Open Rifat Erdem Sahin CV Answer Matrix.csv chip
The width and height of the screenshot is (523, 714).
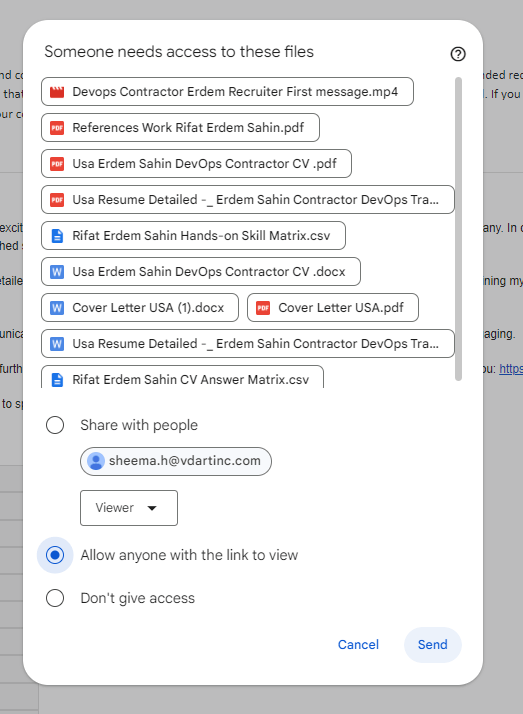click(x=183, y=377)
